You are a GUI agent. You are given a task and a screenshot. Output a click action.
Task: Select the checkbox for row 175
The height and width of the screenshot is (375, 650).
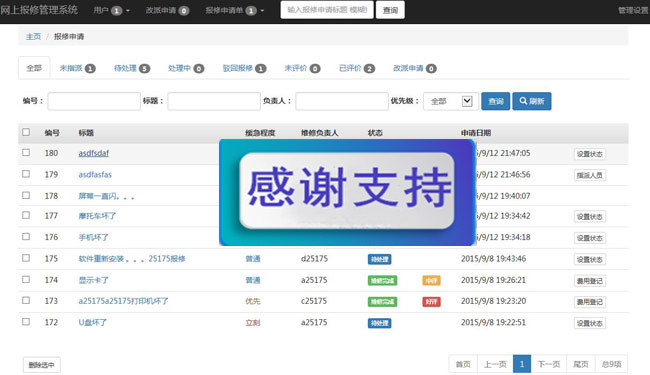point(26,258)
